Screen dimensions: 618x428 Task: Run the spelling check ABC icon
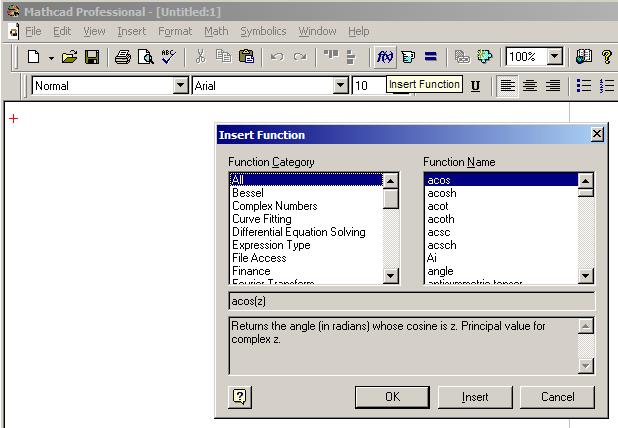pos(169,57)
